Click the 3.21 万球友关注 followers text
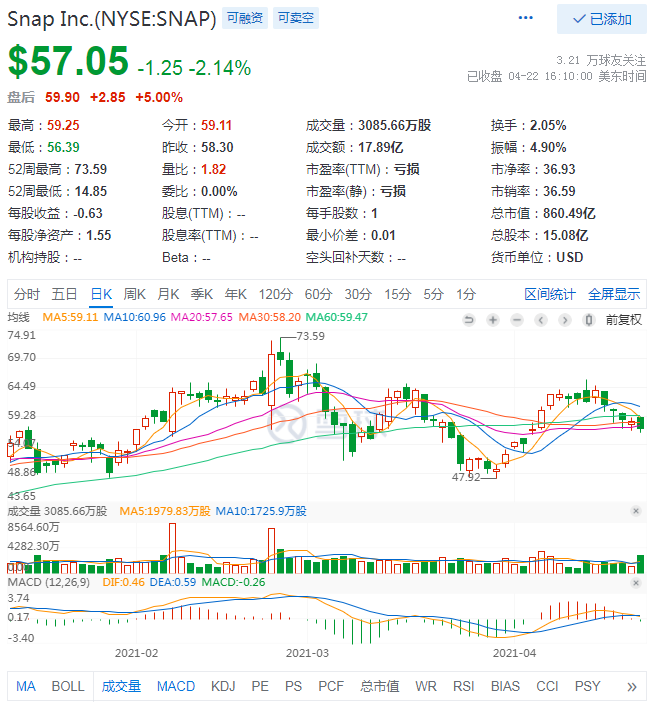Image resolution: width=653 pixels, height=702 pixels. [601, 60]
